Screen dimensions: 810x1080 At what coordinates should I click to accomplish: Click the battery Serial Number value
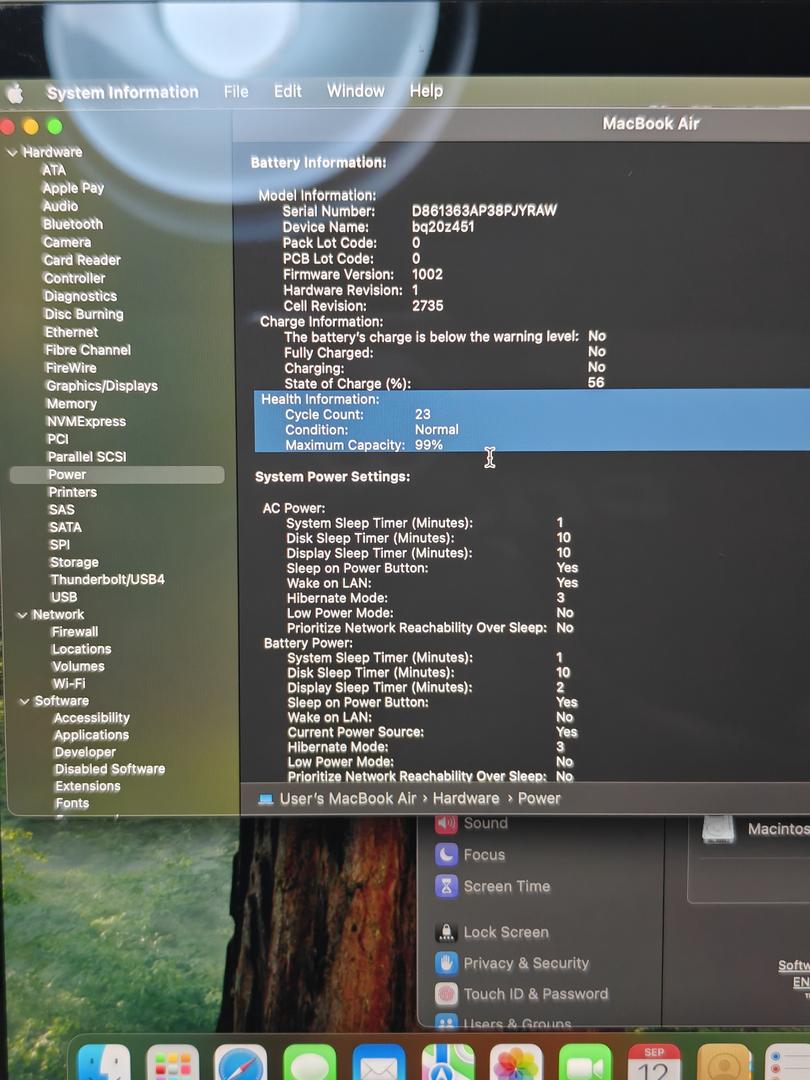point(484,211)
